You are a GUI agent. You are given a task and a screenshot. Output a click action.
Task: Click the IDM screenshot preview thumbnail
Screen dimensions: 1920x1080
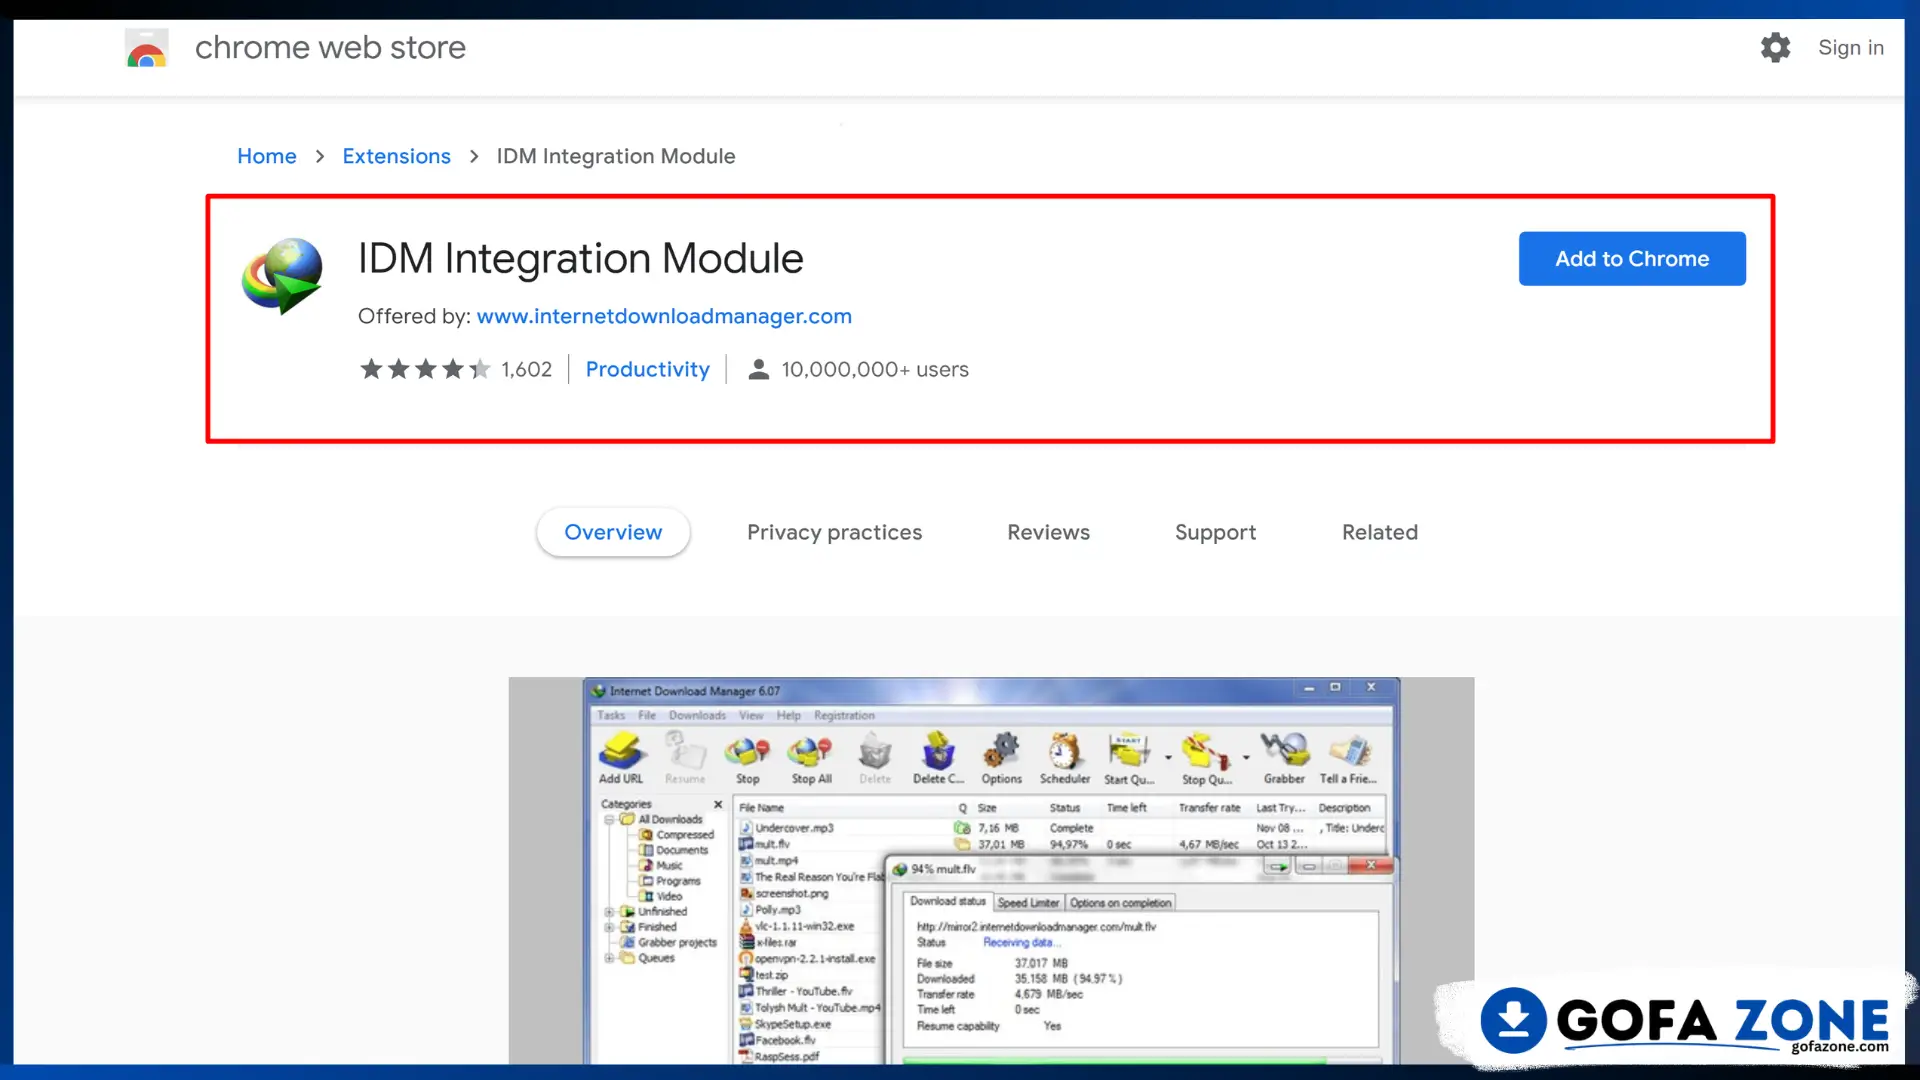(x=991, y=871)
